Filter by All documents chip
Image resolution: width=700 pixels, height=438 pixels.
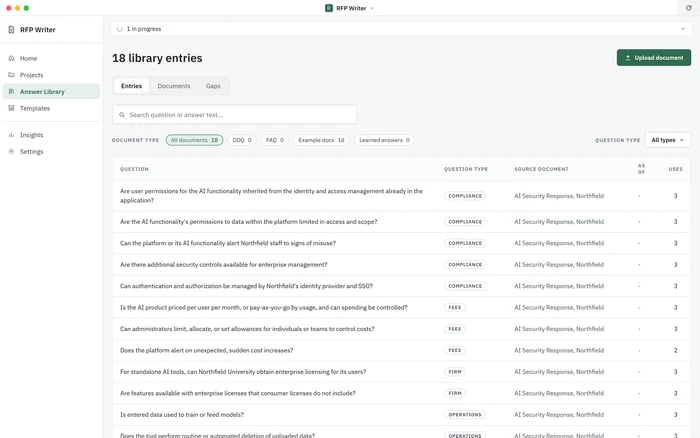(x=194, y=140)
